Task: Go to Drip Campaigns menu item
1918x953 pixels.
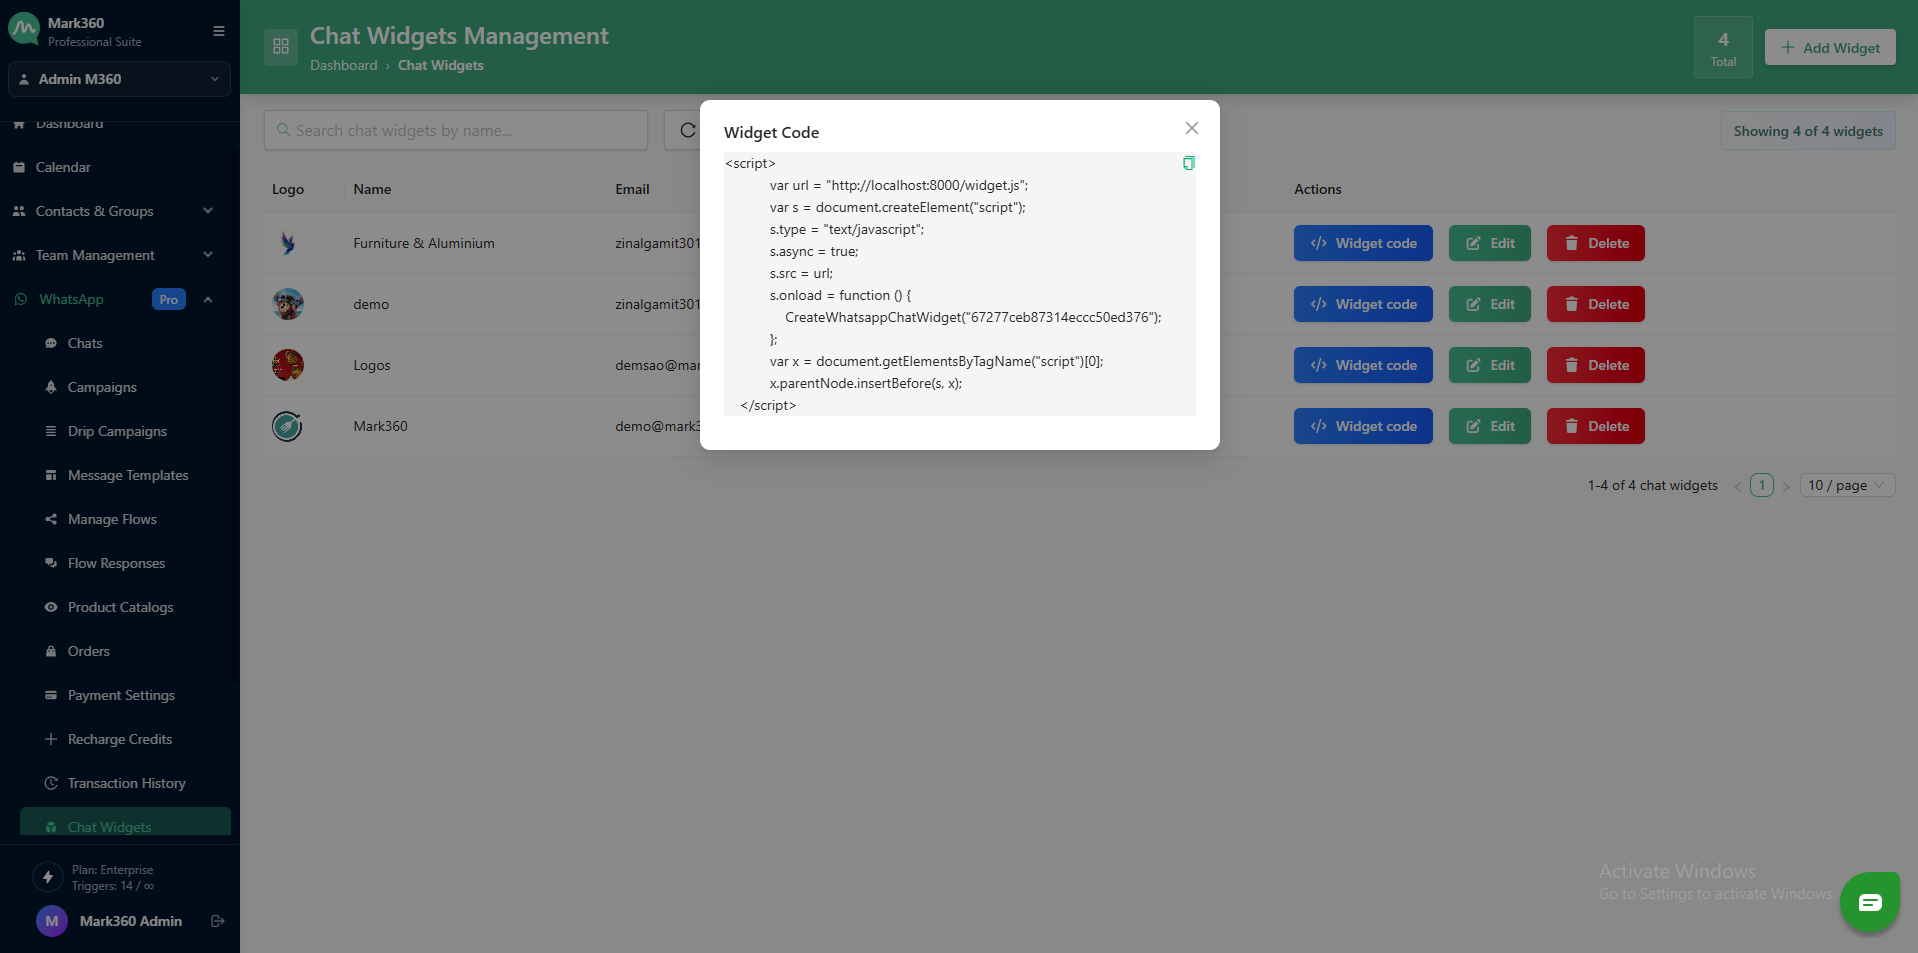Action: [117, 431]
